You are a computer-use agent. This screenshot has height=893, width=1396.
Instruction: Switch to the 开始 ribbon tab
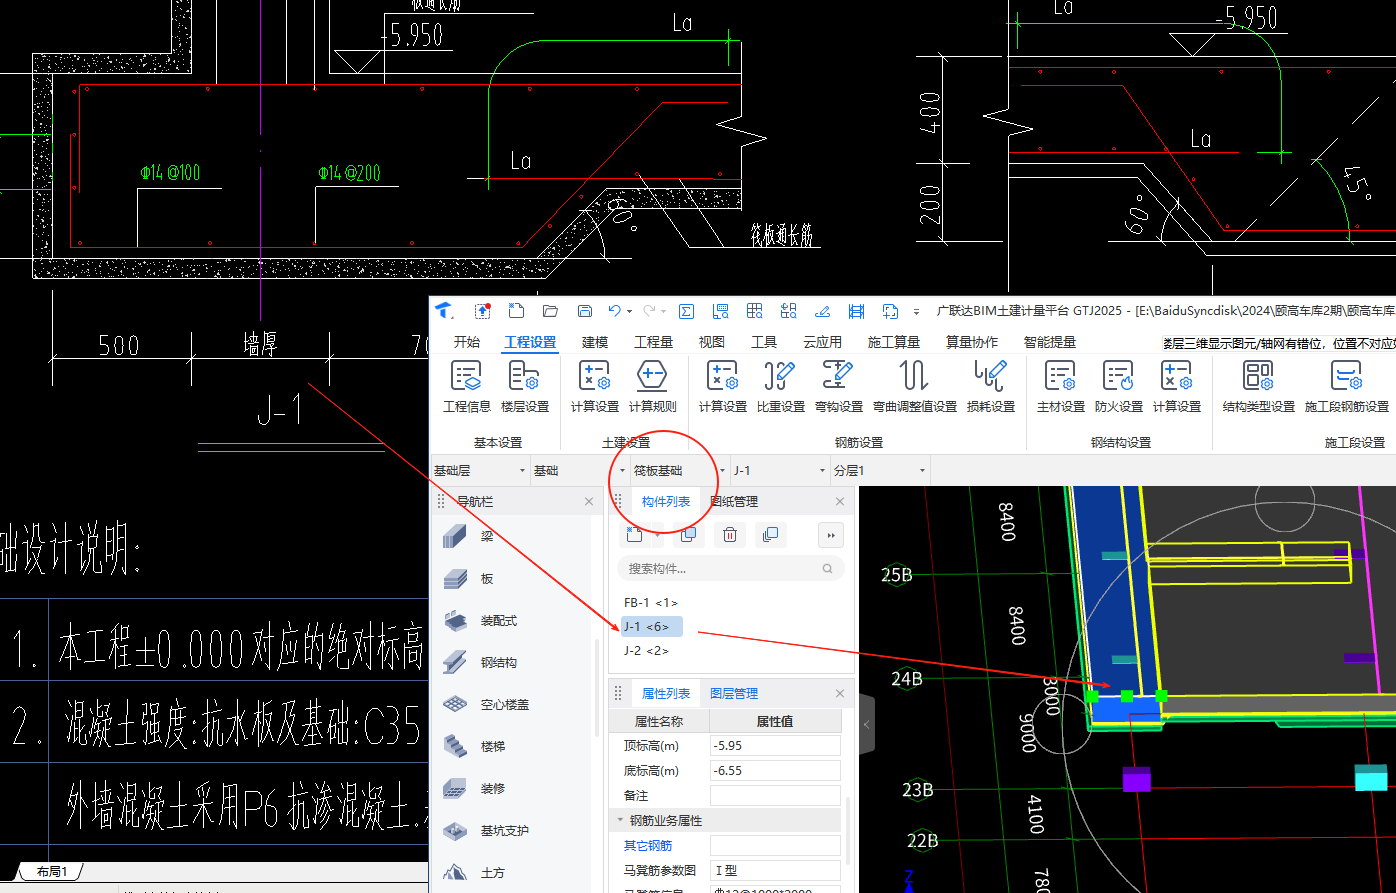[x=467, y=342]
